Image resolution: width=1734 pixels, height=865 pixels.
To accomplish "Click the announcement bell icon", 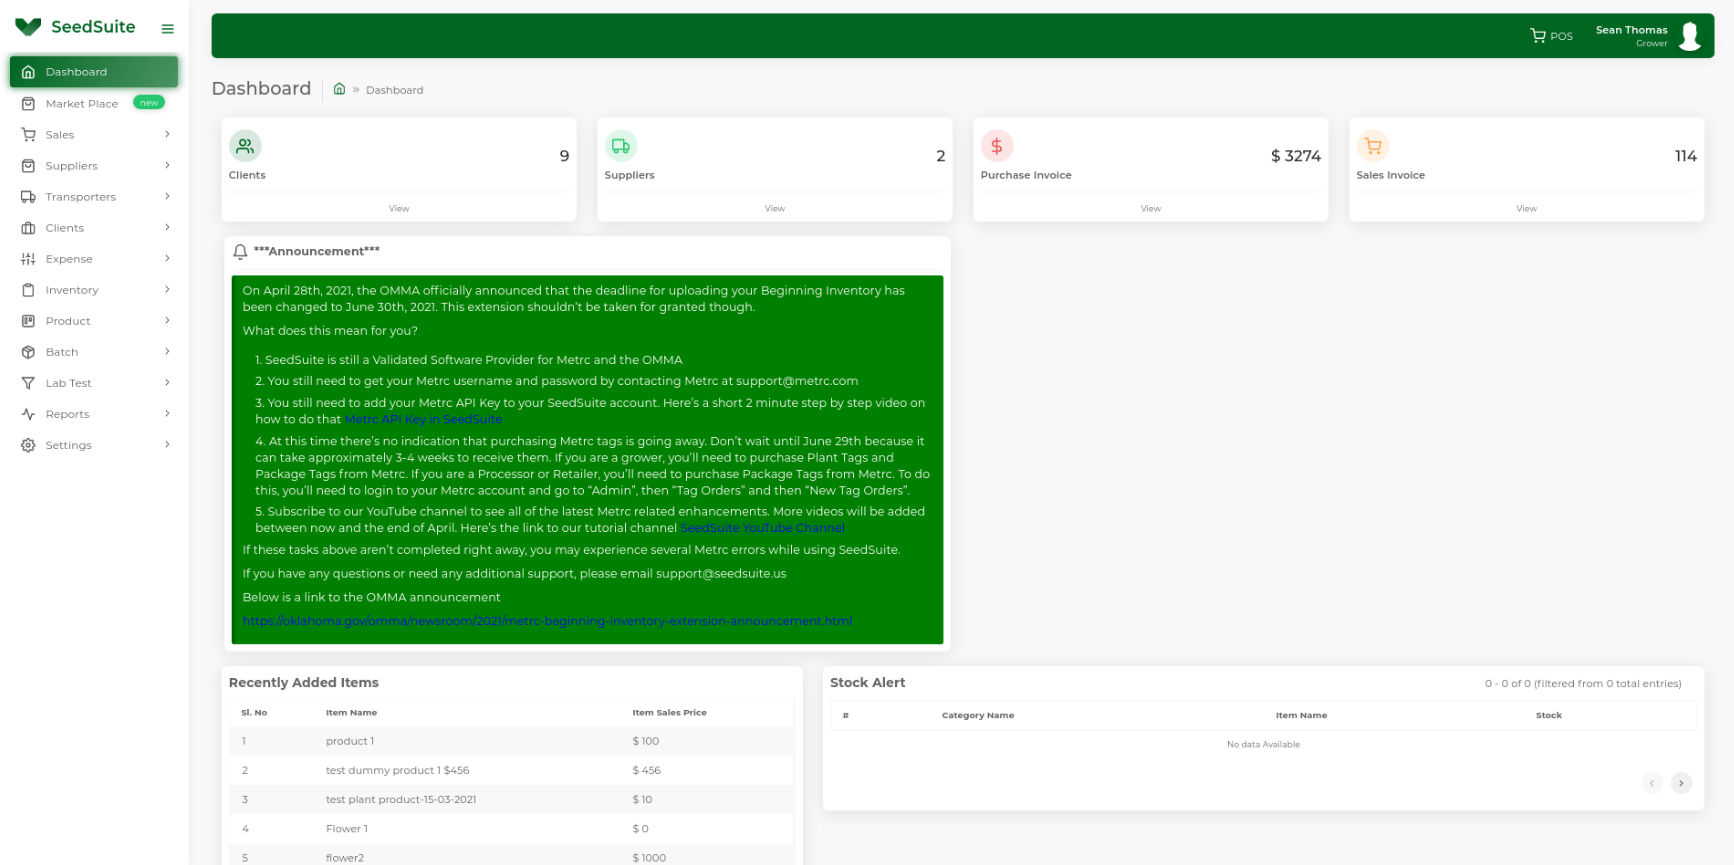I will pyautogui.click(x=240, y=252).
